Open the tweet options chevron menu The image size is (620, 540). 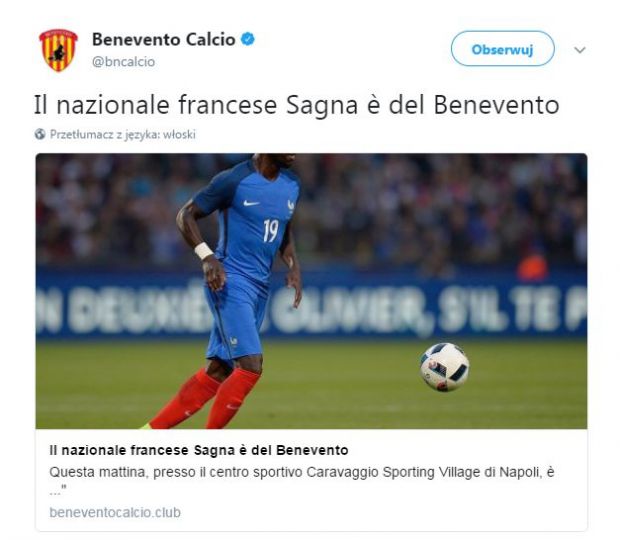(x=580, y=50)
